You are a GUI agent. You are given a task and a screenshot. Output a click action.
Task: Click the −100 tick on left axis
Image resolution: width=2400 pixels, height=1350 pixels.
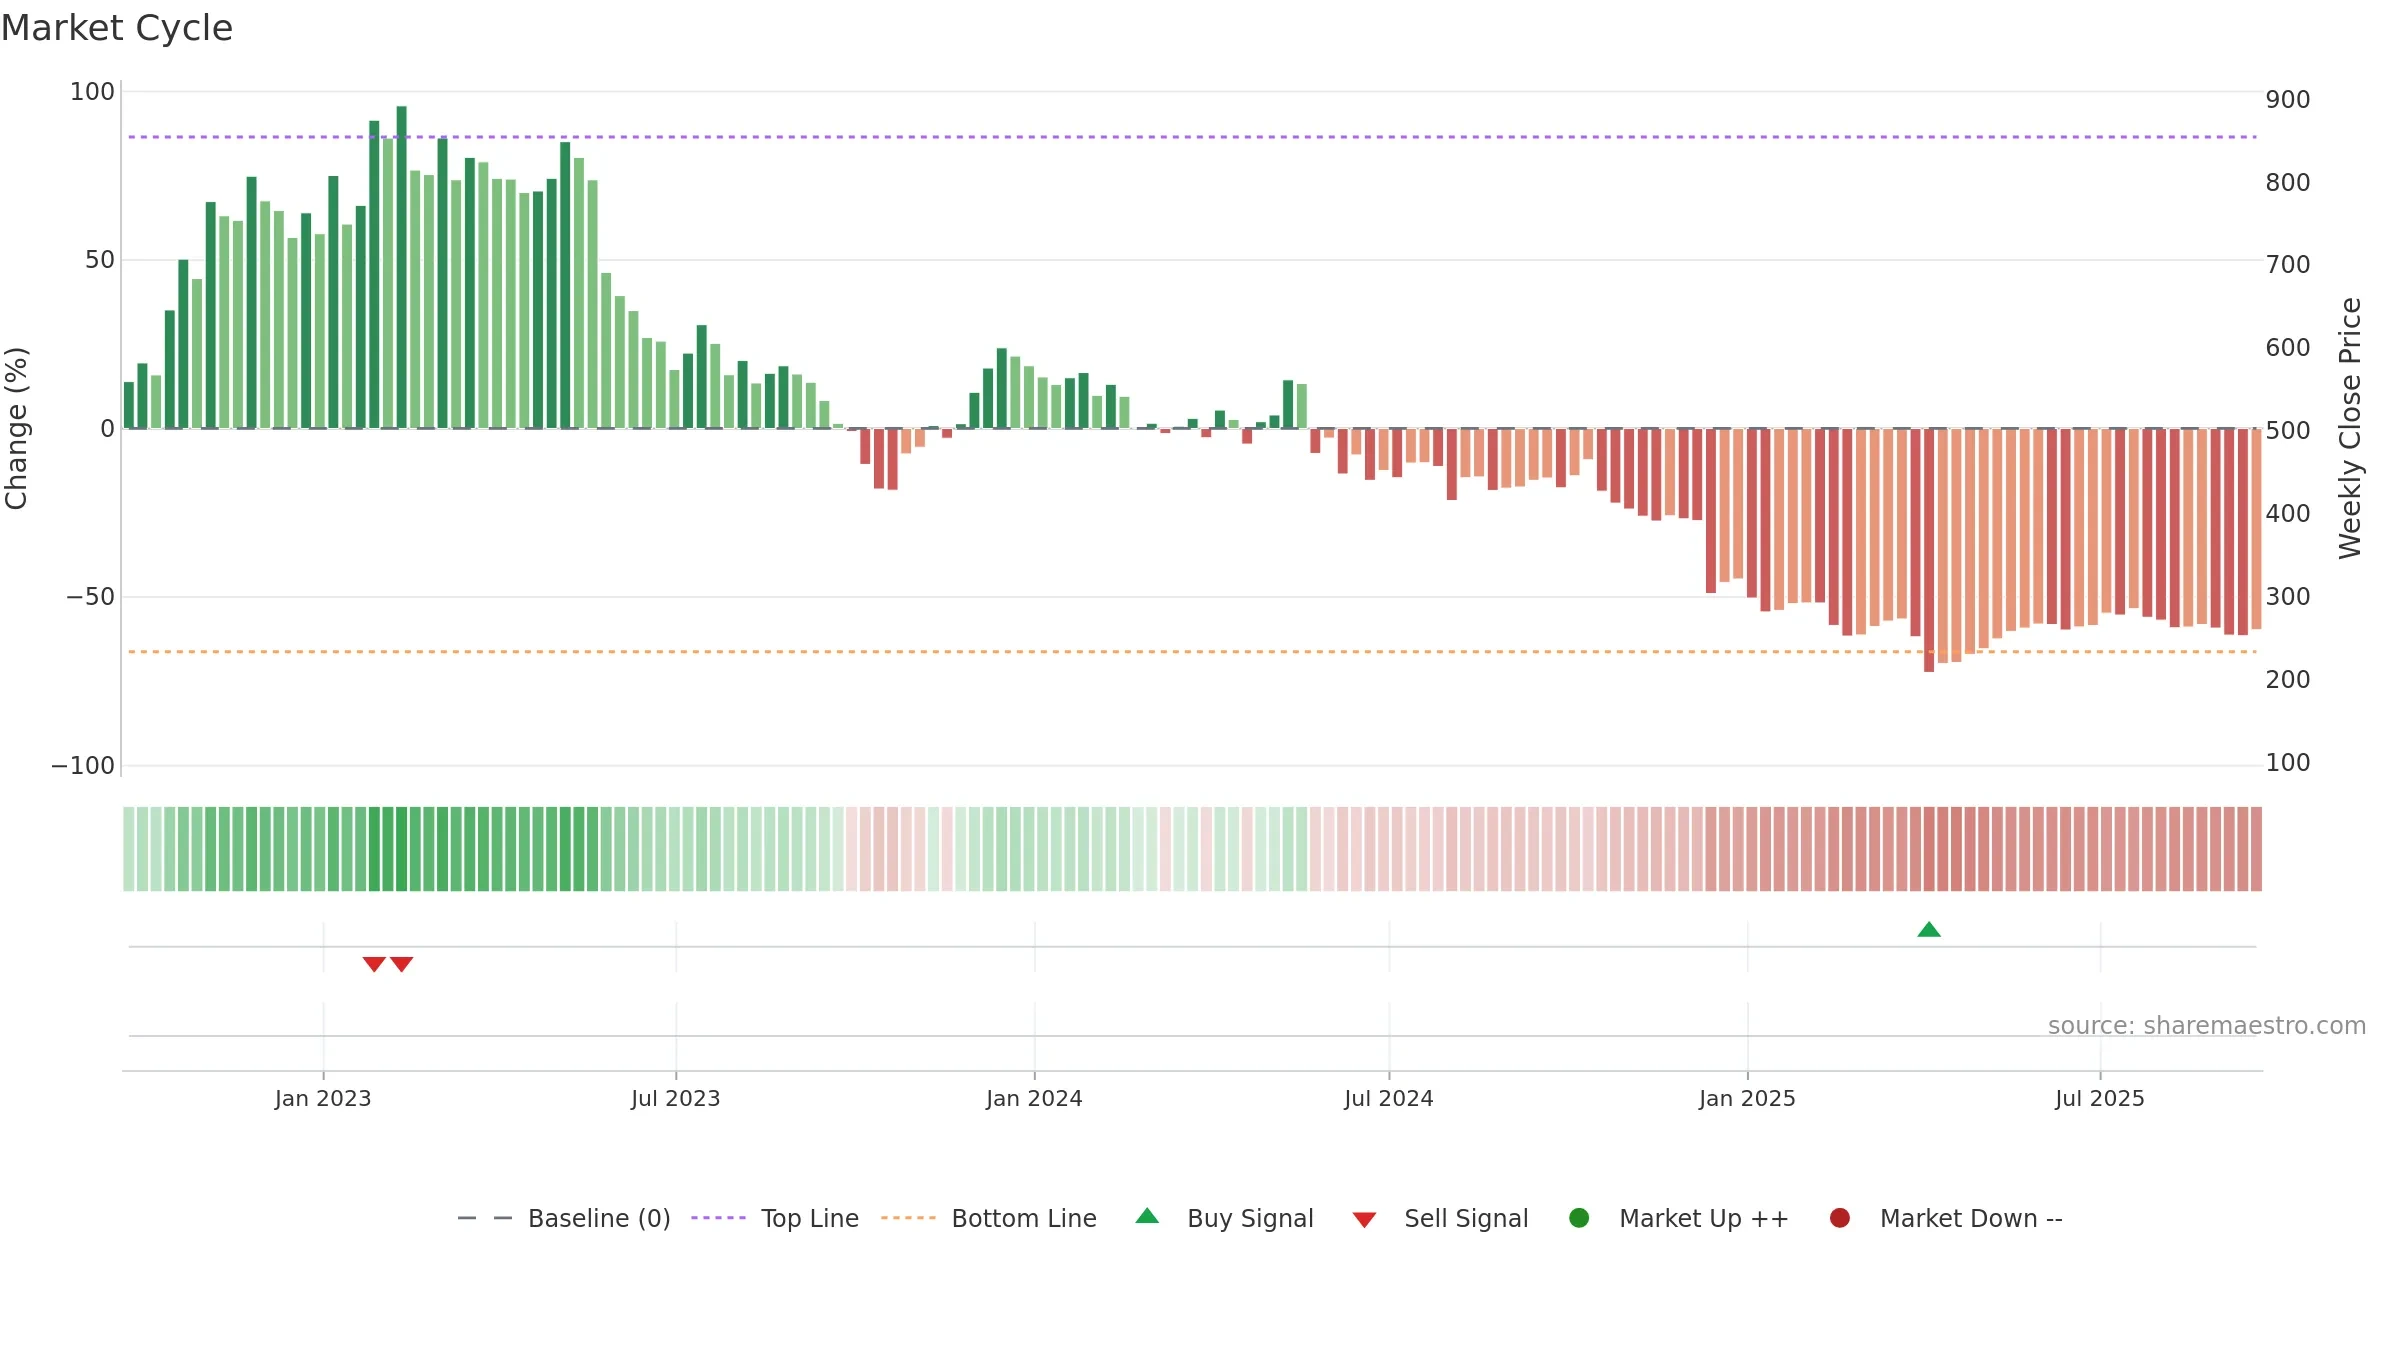tap(83, 766)
